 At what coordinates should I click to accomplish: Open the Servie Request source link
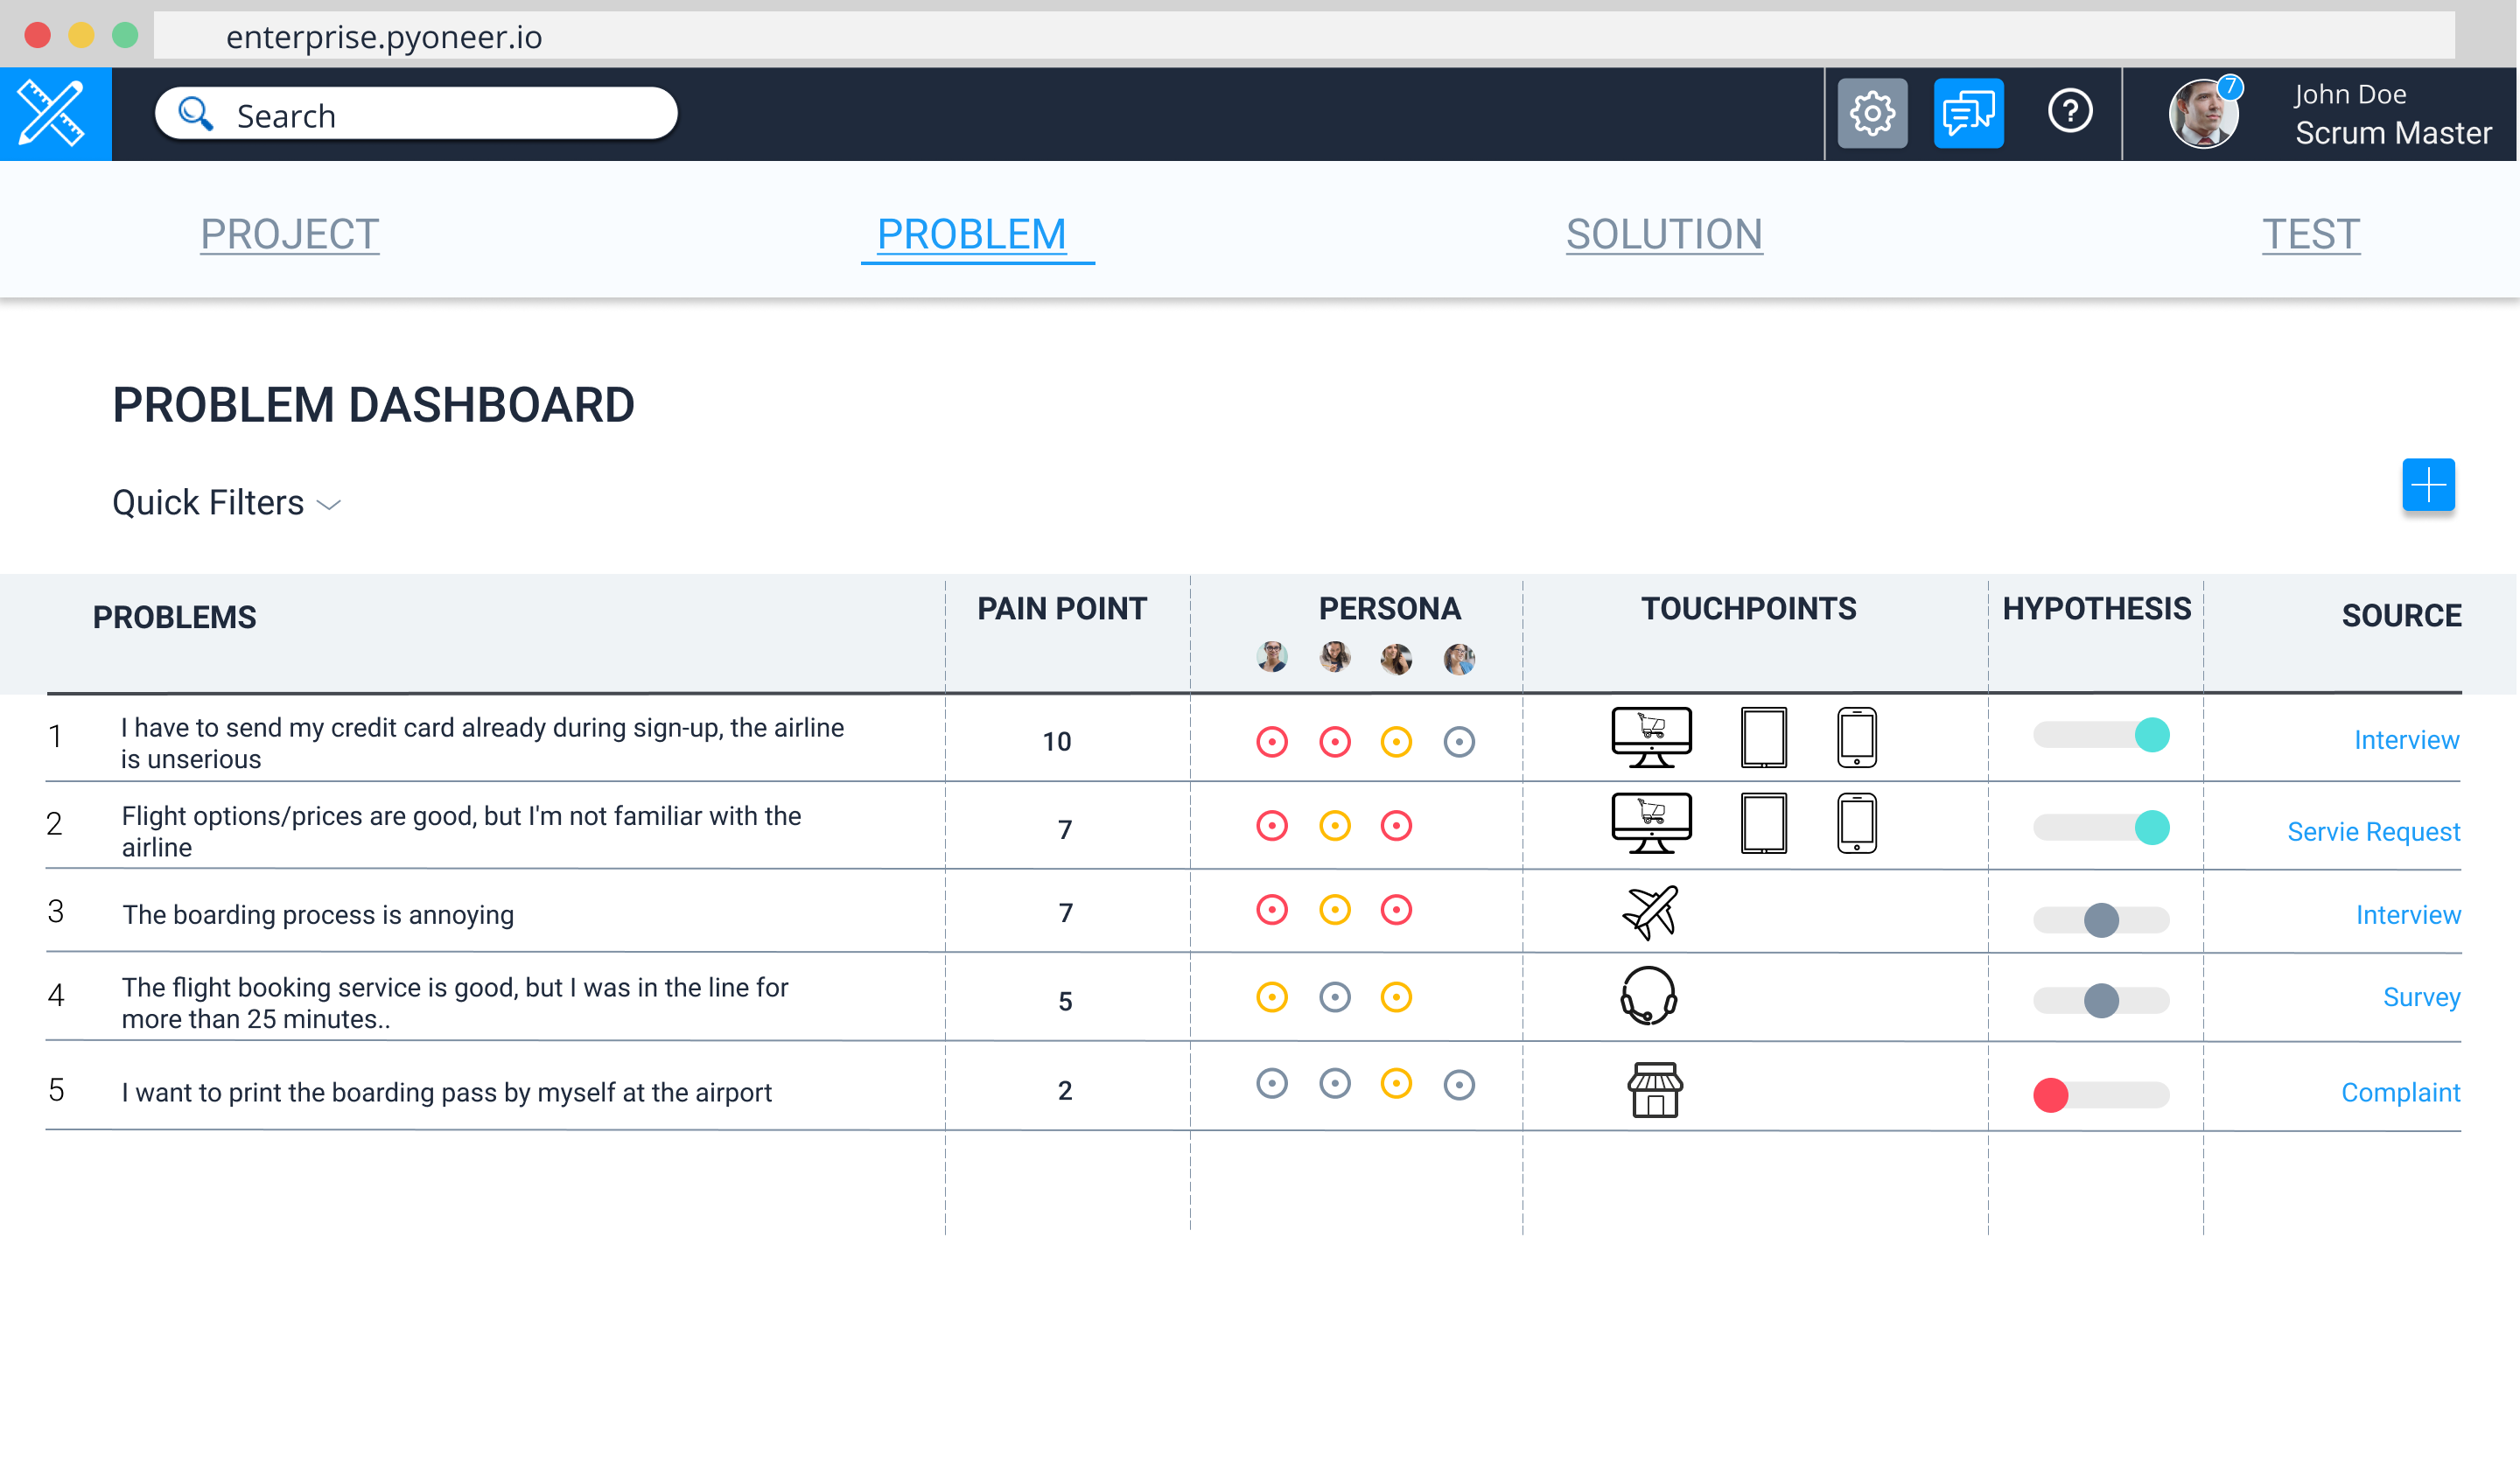click(2372, 831)
